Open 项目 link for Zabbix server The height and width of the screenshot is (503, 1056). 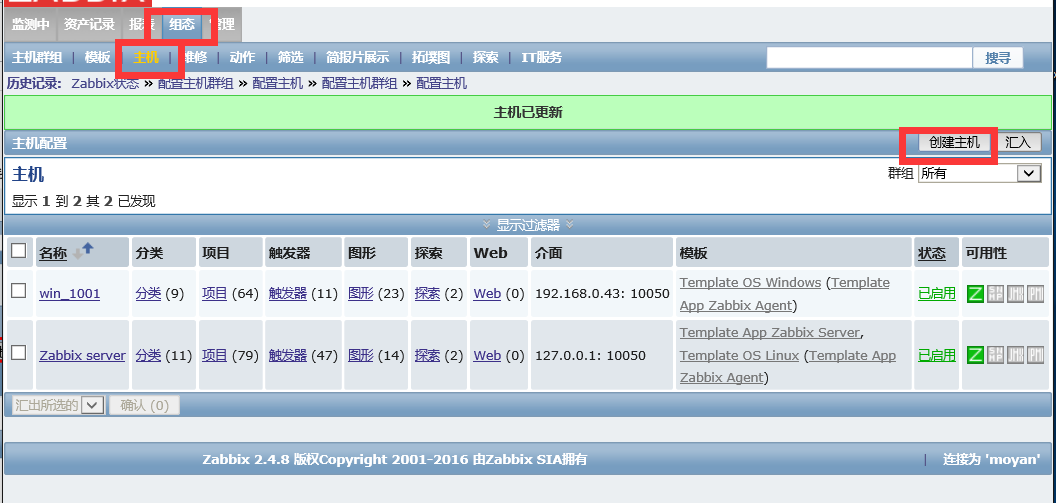click(x=214, y=355)
